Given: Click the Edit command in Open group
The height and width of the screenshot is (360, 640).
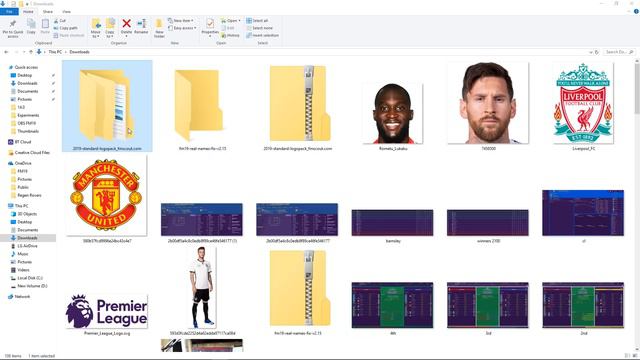Looking at the screenshot, I should click(x=228, y=28).
